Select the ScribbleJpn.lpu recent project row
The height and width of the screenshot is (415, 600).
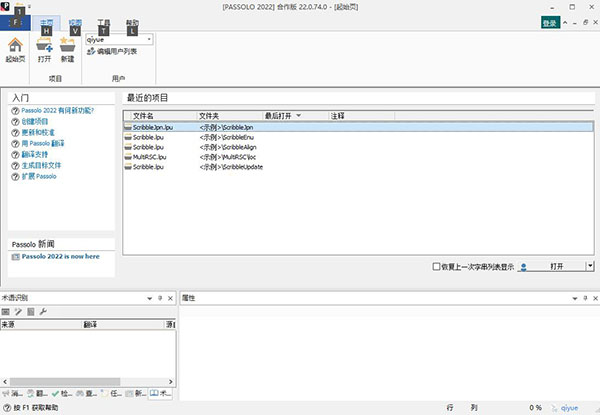coord(358,127)
